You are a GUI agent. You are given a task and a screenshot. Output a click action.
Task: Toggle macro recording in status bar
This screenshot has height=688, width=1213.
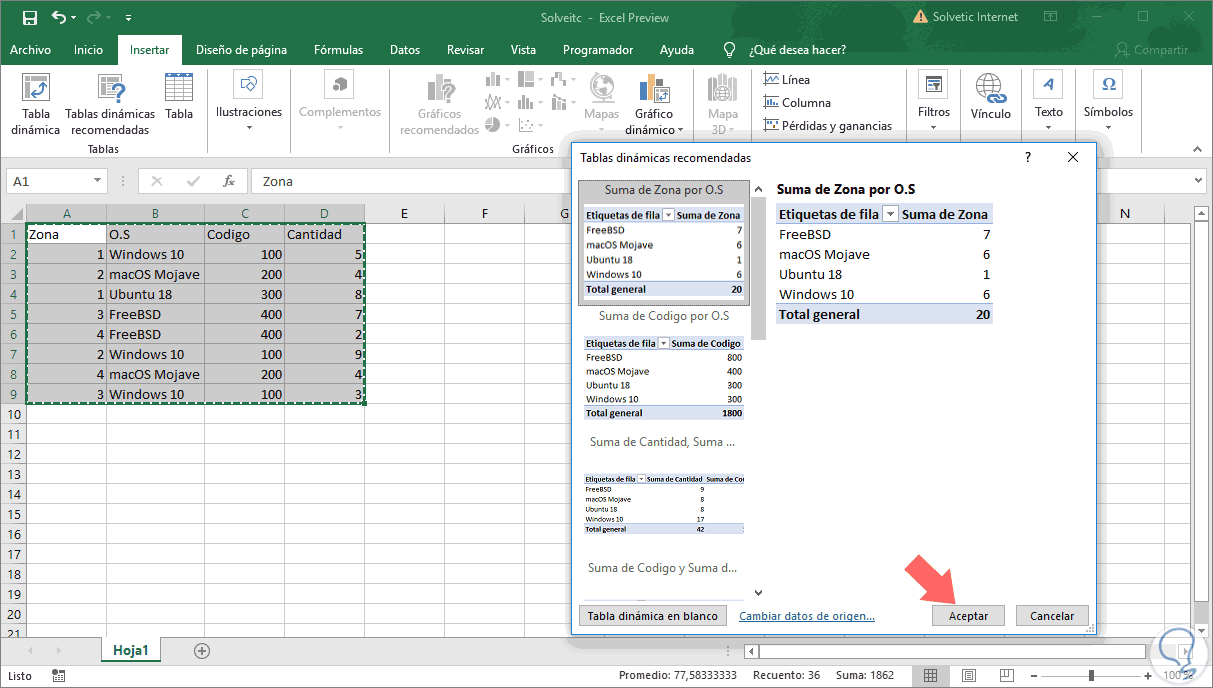click(x=57, y=676)
